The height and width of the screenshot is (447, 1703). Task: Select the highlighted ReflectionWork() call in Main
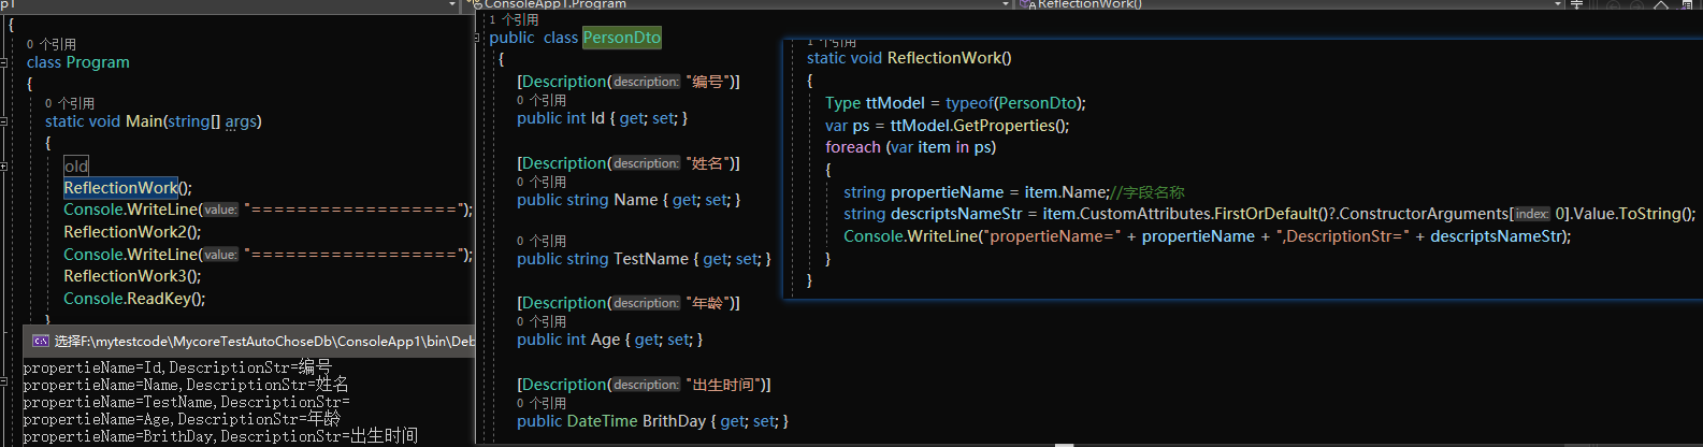[x=128, y=188]
